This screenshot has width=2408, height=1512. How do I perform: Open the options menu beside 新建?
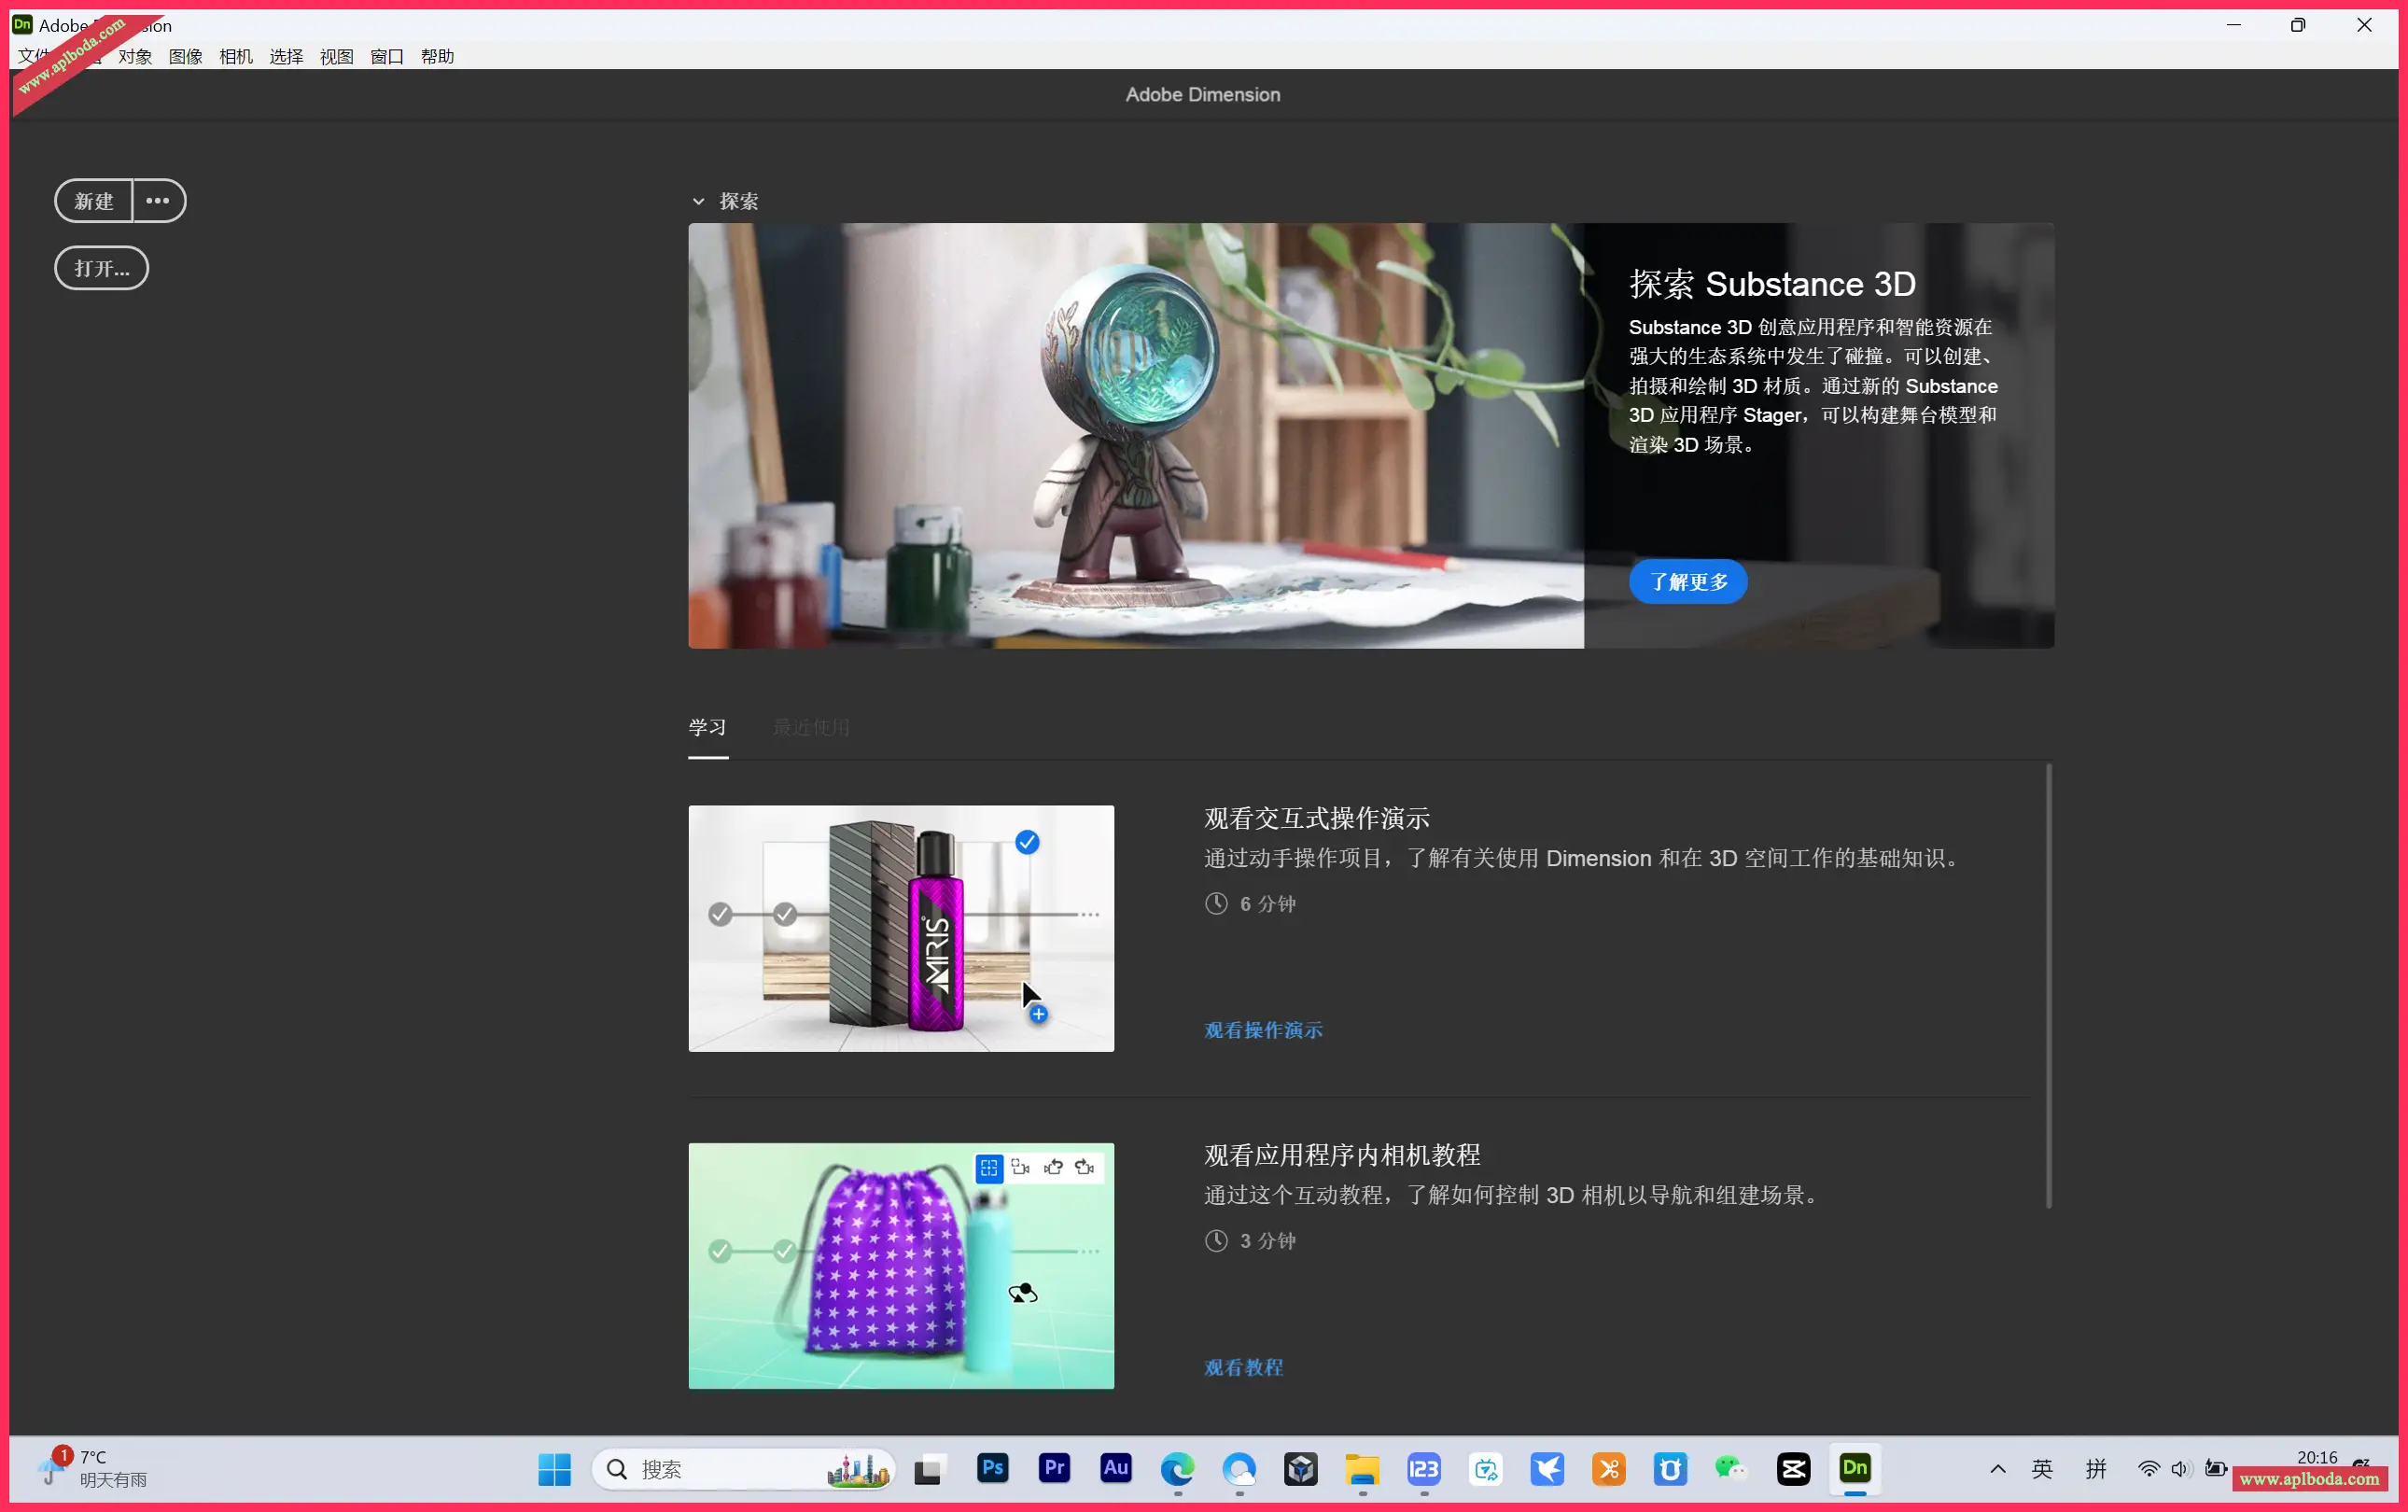157,201
